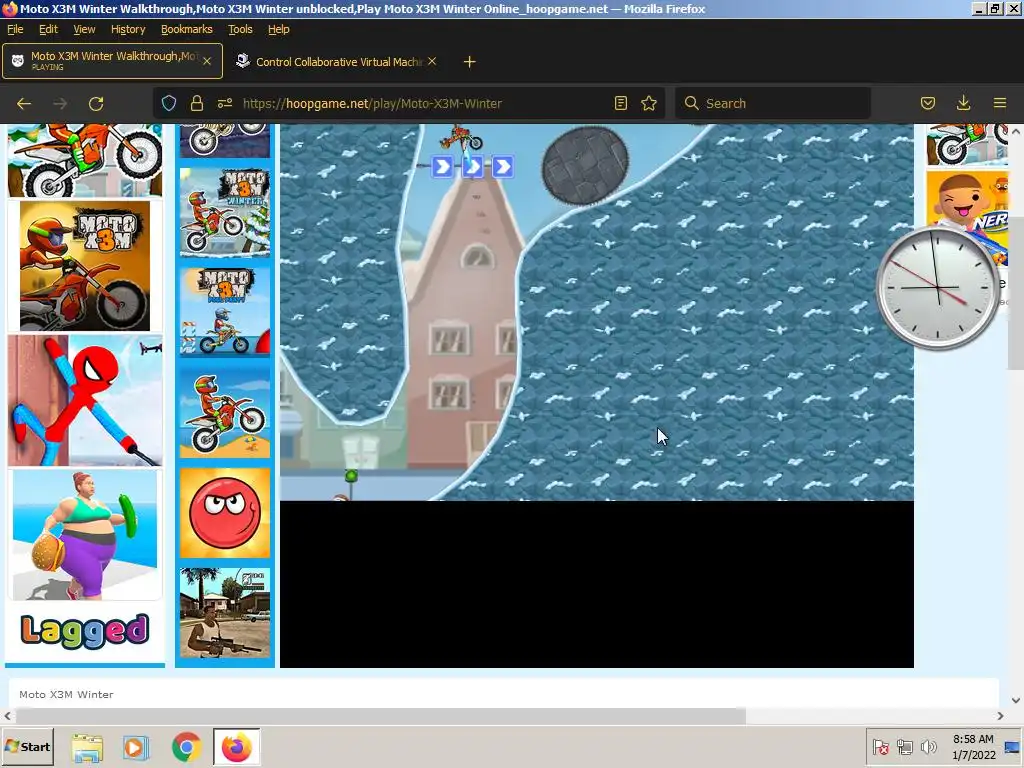
Task: Bookmark this page with the star icon
Action: (648, 103)
